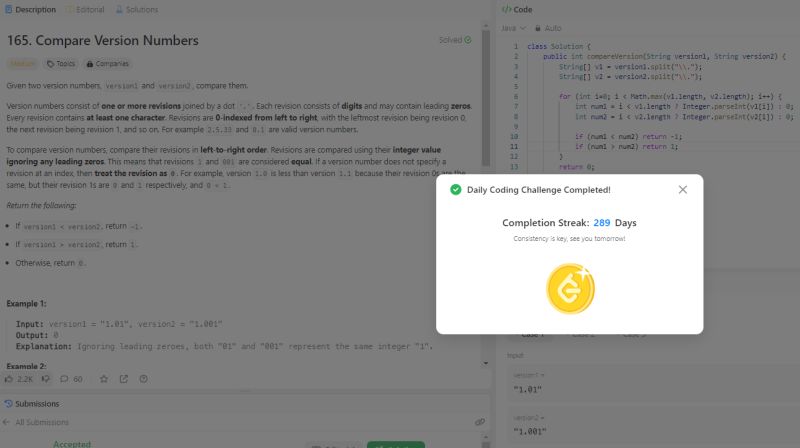
Task: Click the for loop code line
Action: (670, 96)
